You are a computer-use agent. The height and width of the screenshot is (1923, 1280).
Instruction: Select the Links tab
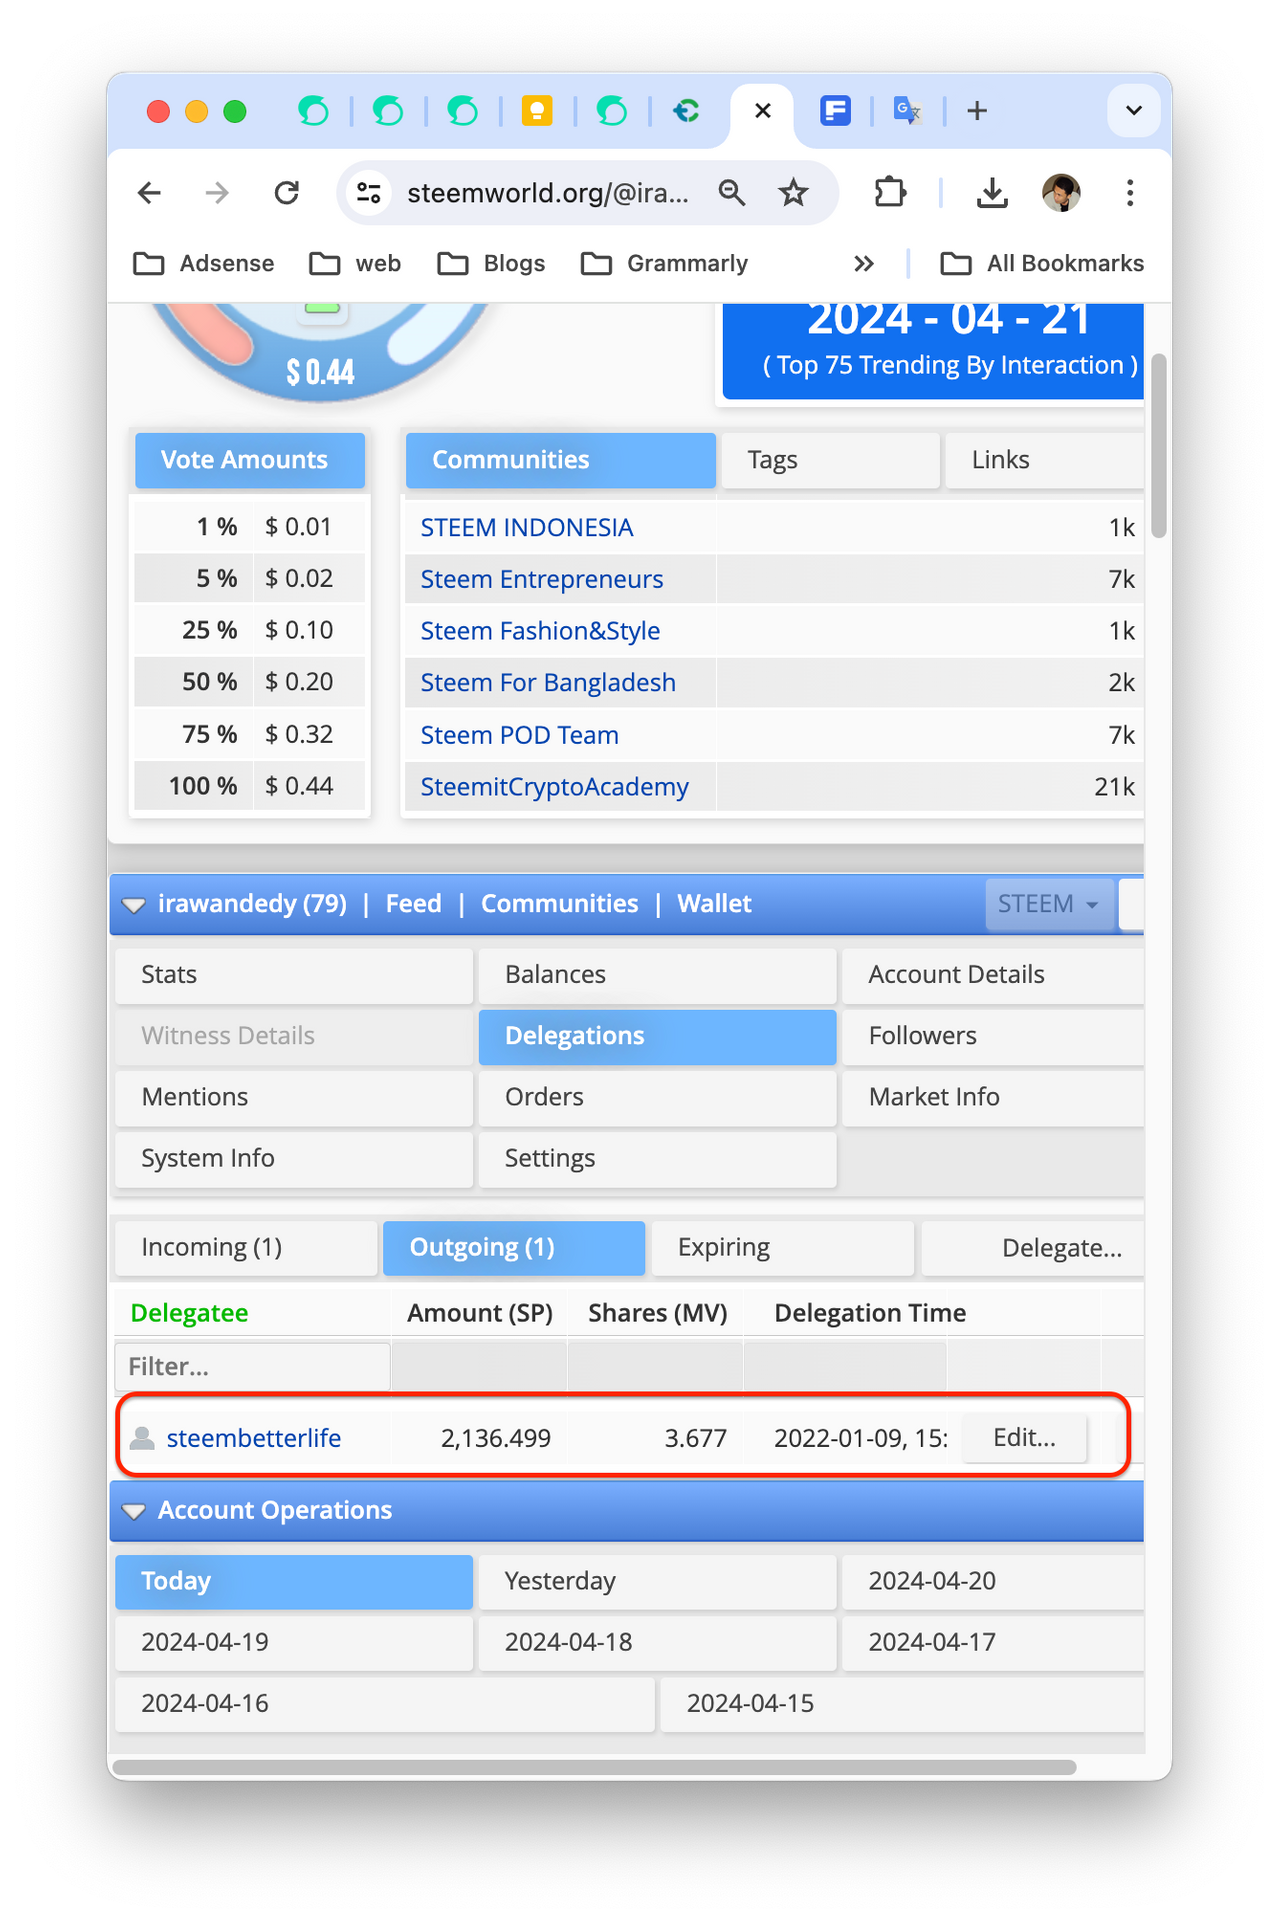click(1044, 460)
